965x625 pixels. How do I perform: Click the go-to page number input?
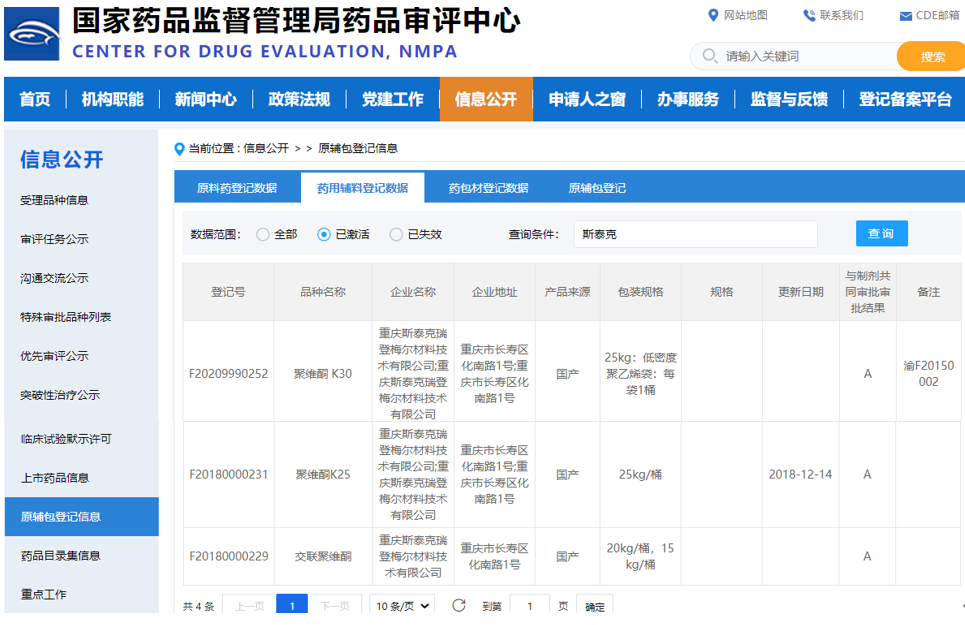(529, 605)
